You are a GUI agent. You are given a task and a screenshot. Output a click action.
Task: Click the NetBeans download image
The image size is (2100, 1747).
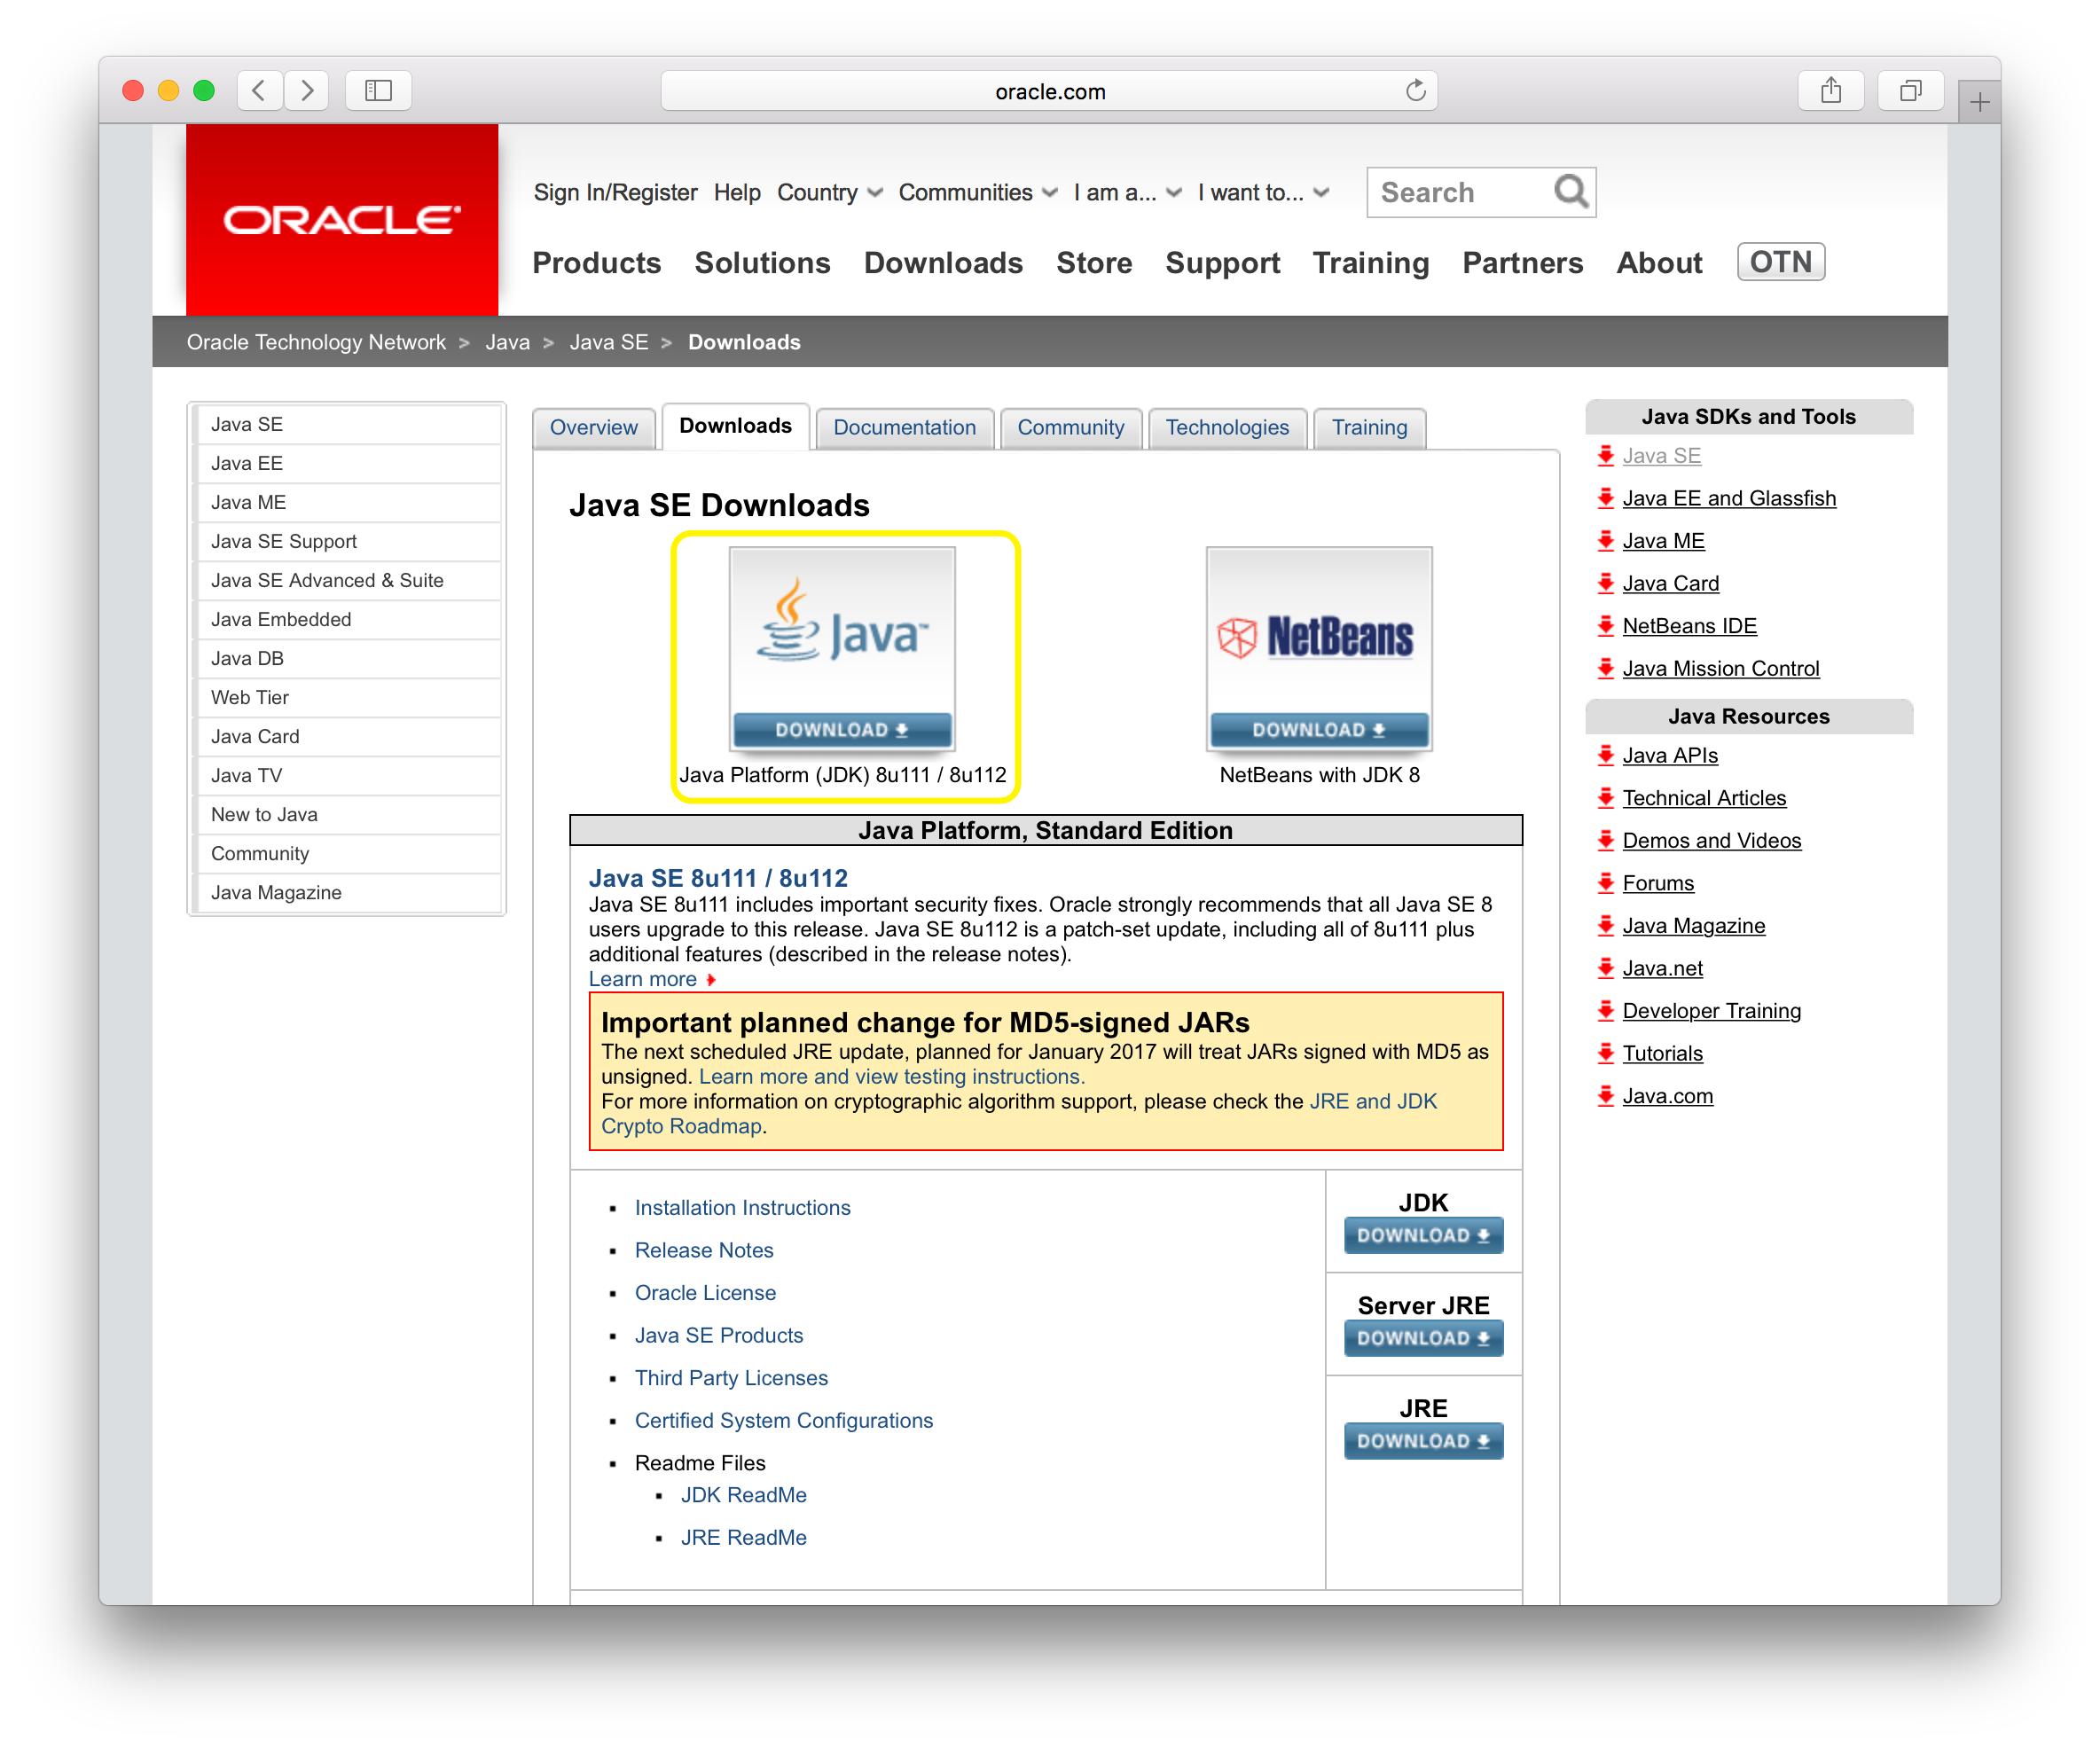(x=1318, y=648)
